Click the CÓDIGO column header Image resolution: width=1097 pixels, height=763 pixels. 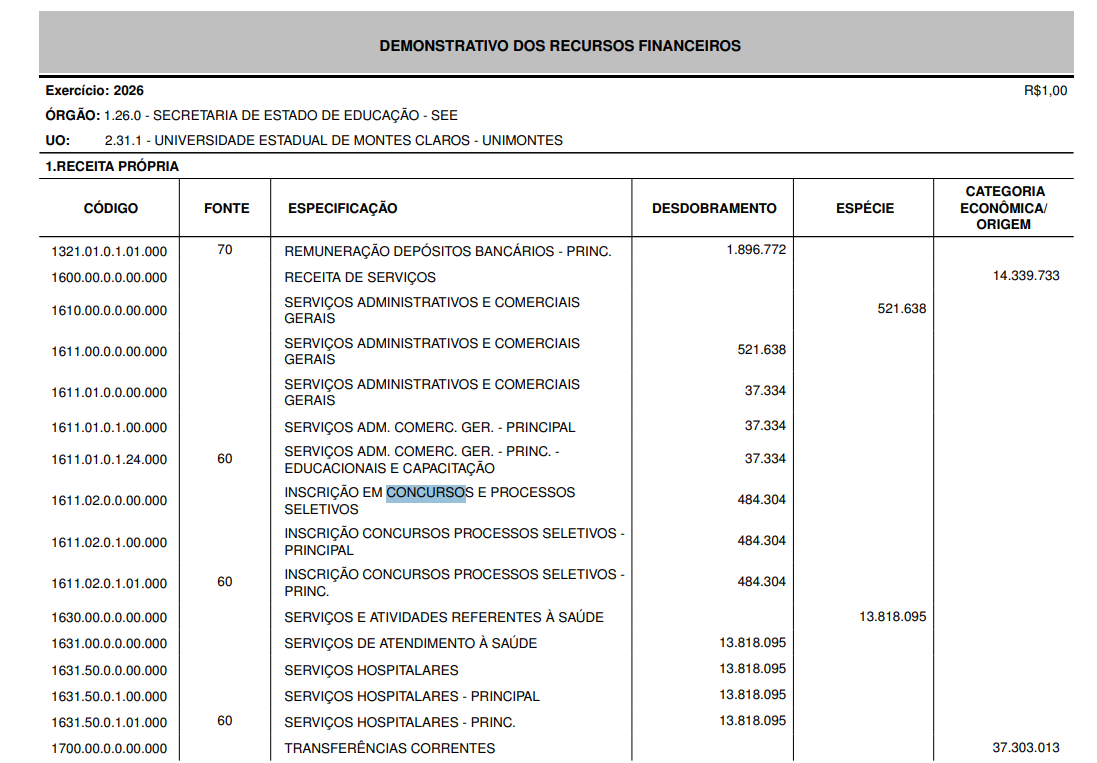111,208
